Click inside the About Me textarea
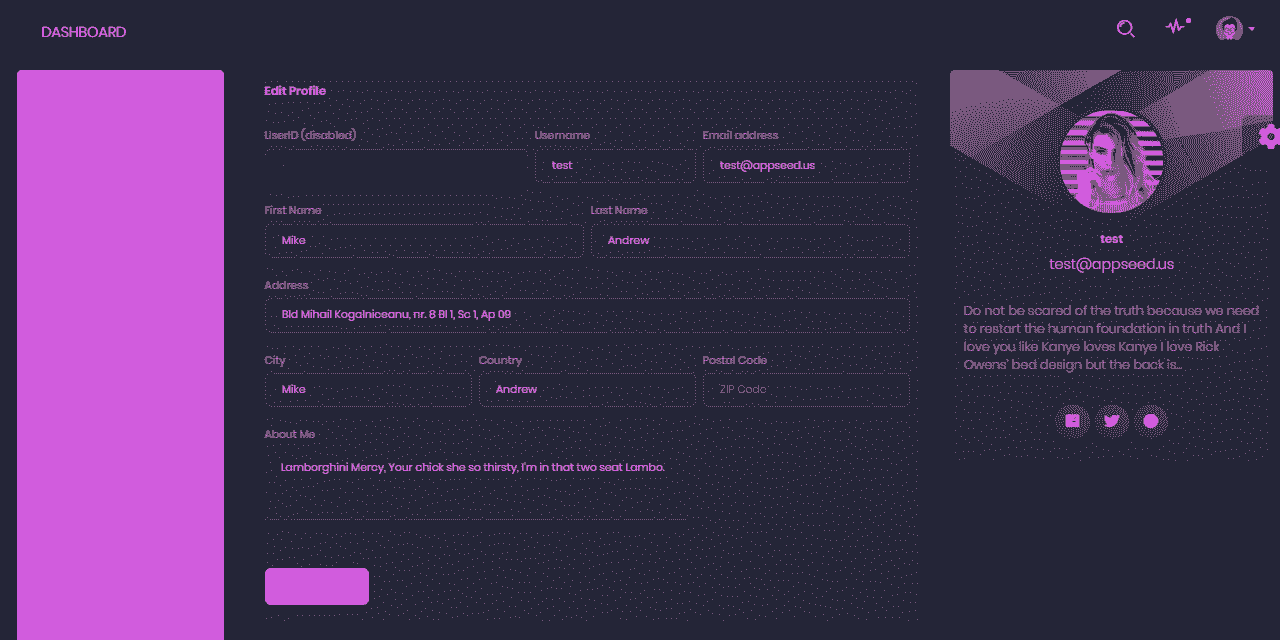 point(475,487)
